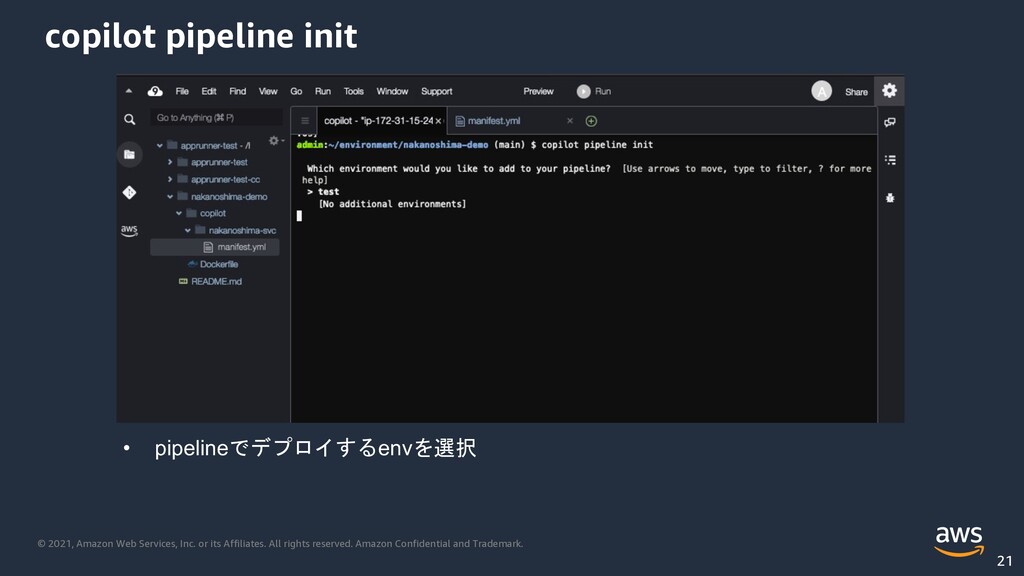1024x576 pixels.
Task: Collapse the copilot folder
Action: (x=179, y=213)
